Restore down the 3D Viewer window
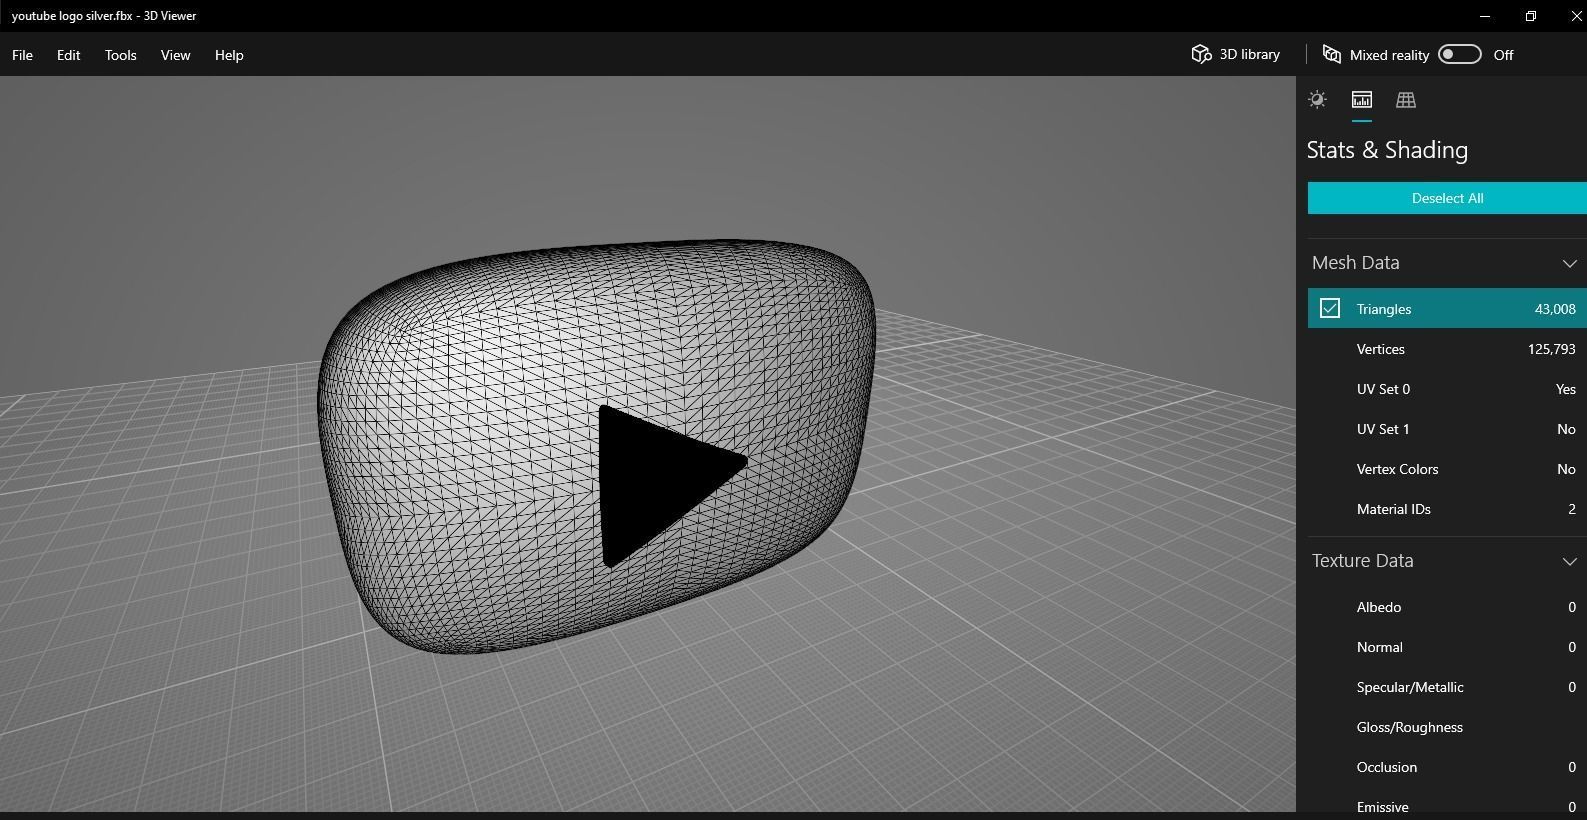Screen dimensions: 1587x820 (x=1531, y=16)
